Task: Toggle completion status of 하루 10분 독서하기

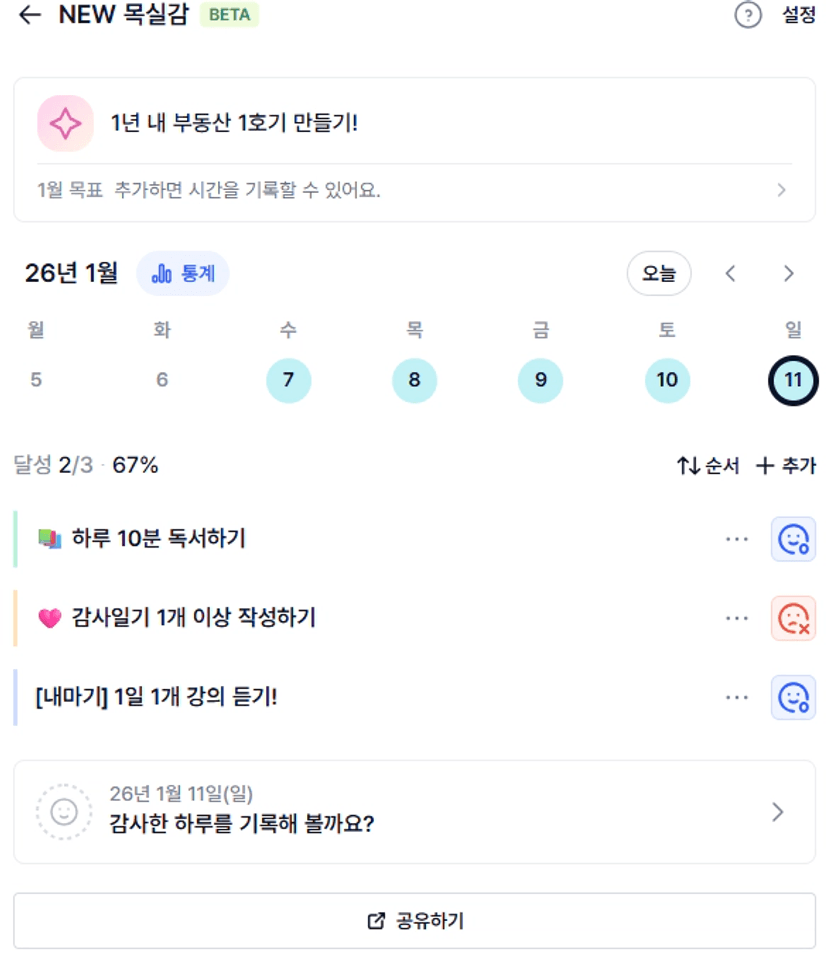Action: click(793, 539)
